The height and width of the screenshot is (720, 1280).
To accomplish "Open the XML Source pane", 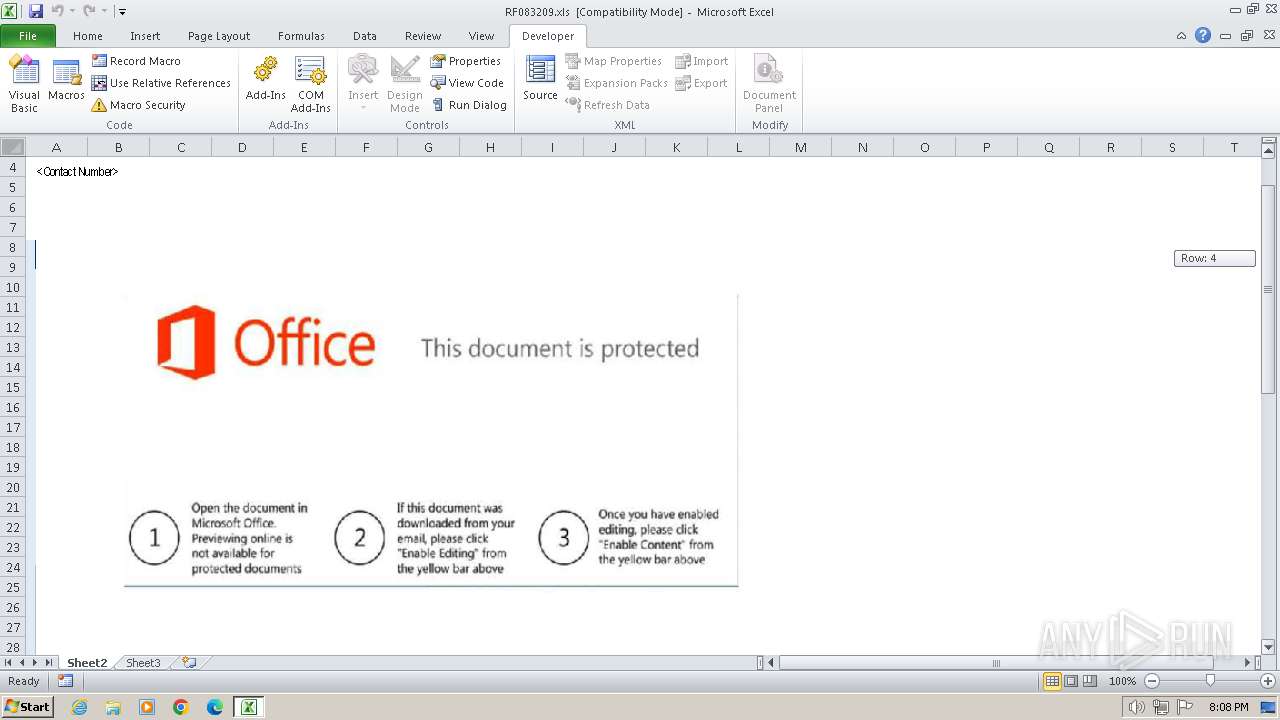I will [x=540, y=80].
